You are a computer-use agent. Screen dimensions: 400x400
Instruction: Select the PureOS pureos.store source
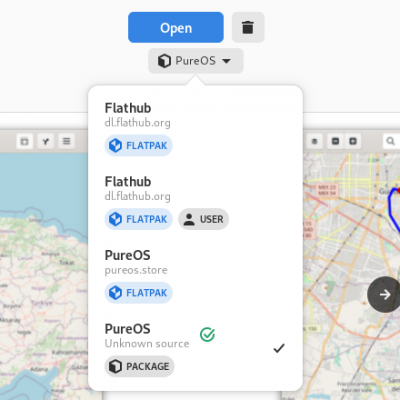[x=195, y=276]
